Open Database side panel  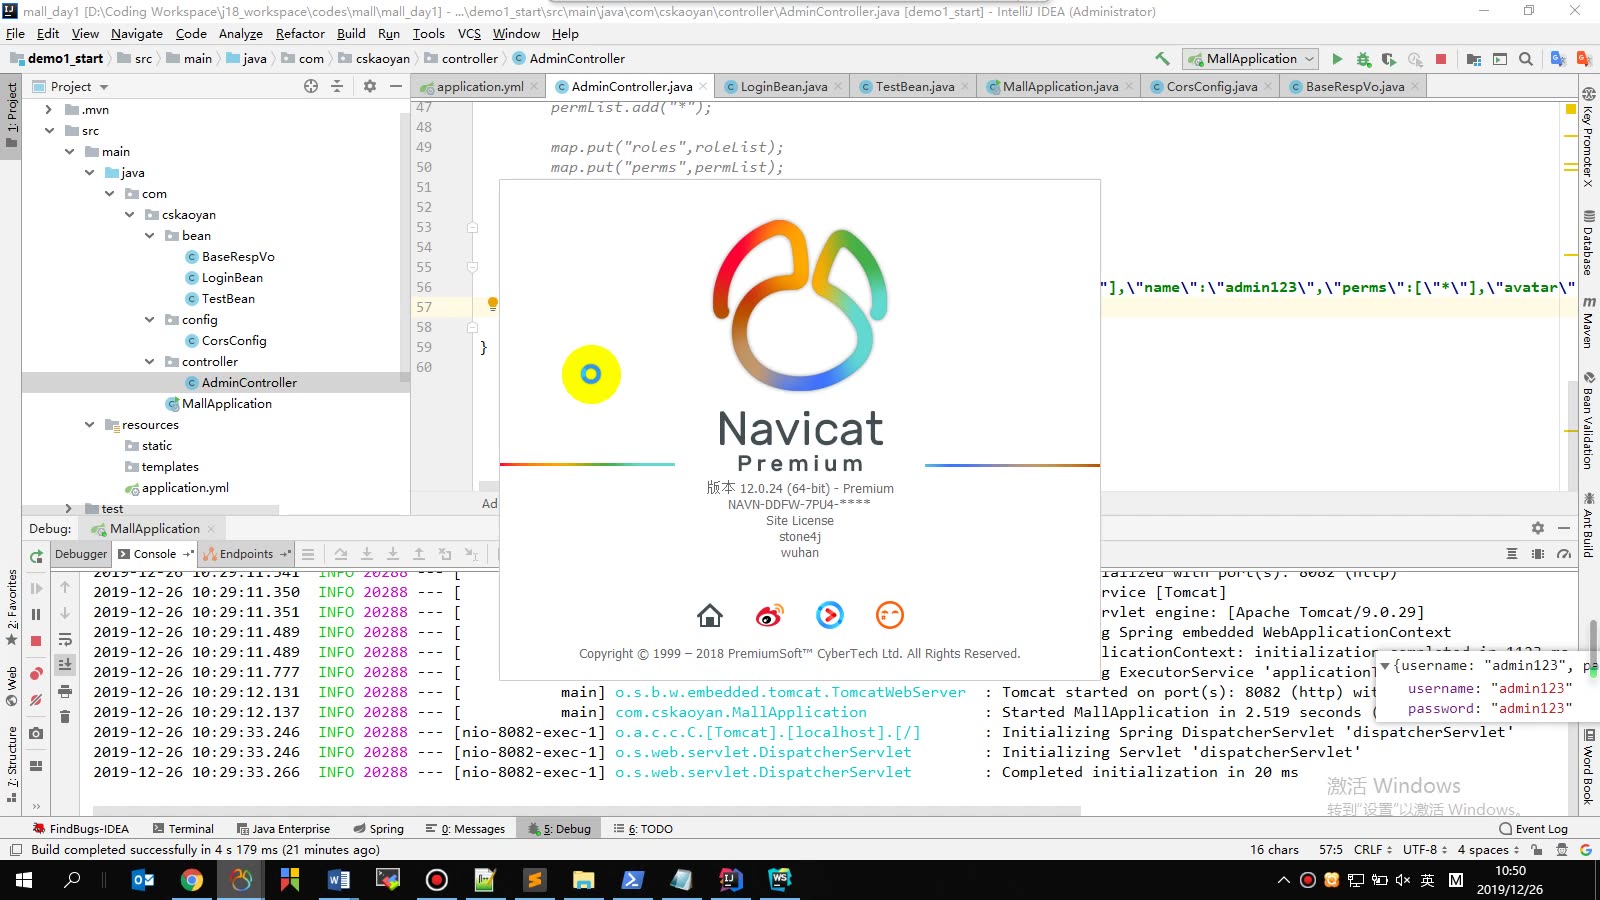[x=1588, y=242]
